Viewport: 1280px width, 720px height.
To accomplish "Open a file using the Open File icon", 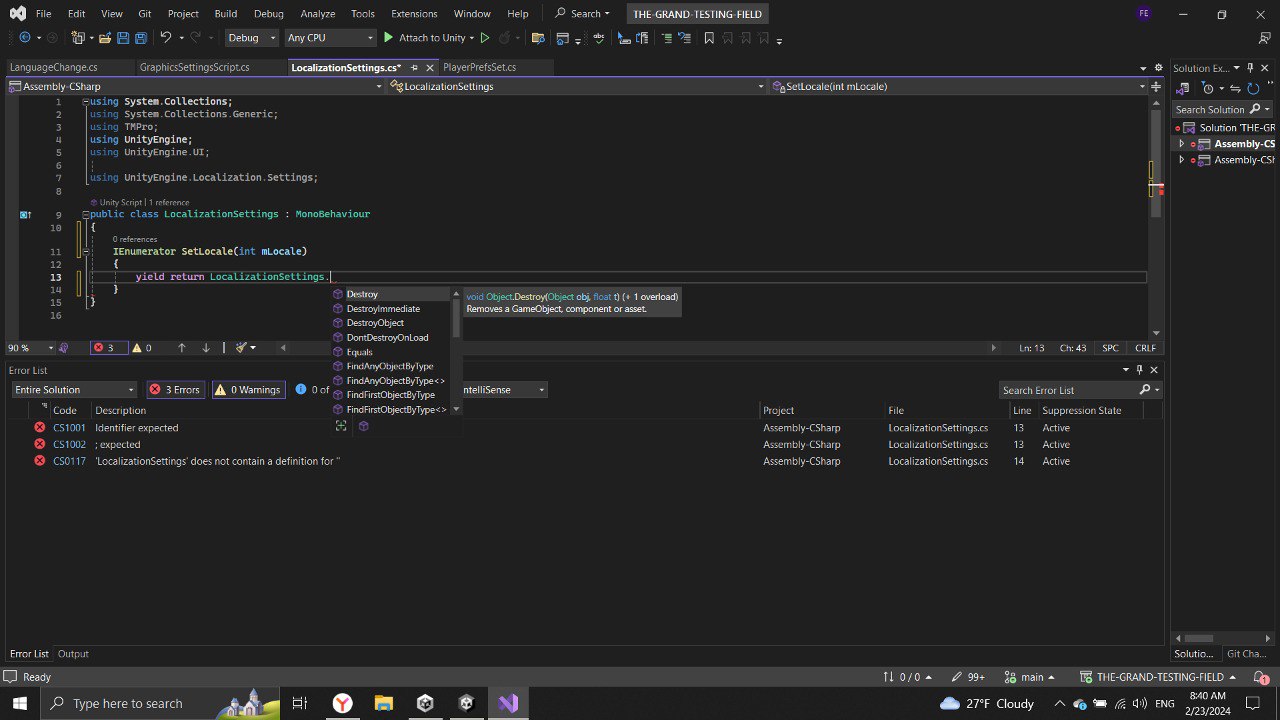I will click(x=107, y=38).
